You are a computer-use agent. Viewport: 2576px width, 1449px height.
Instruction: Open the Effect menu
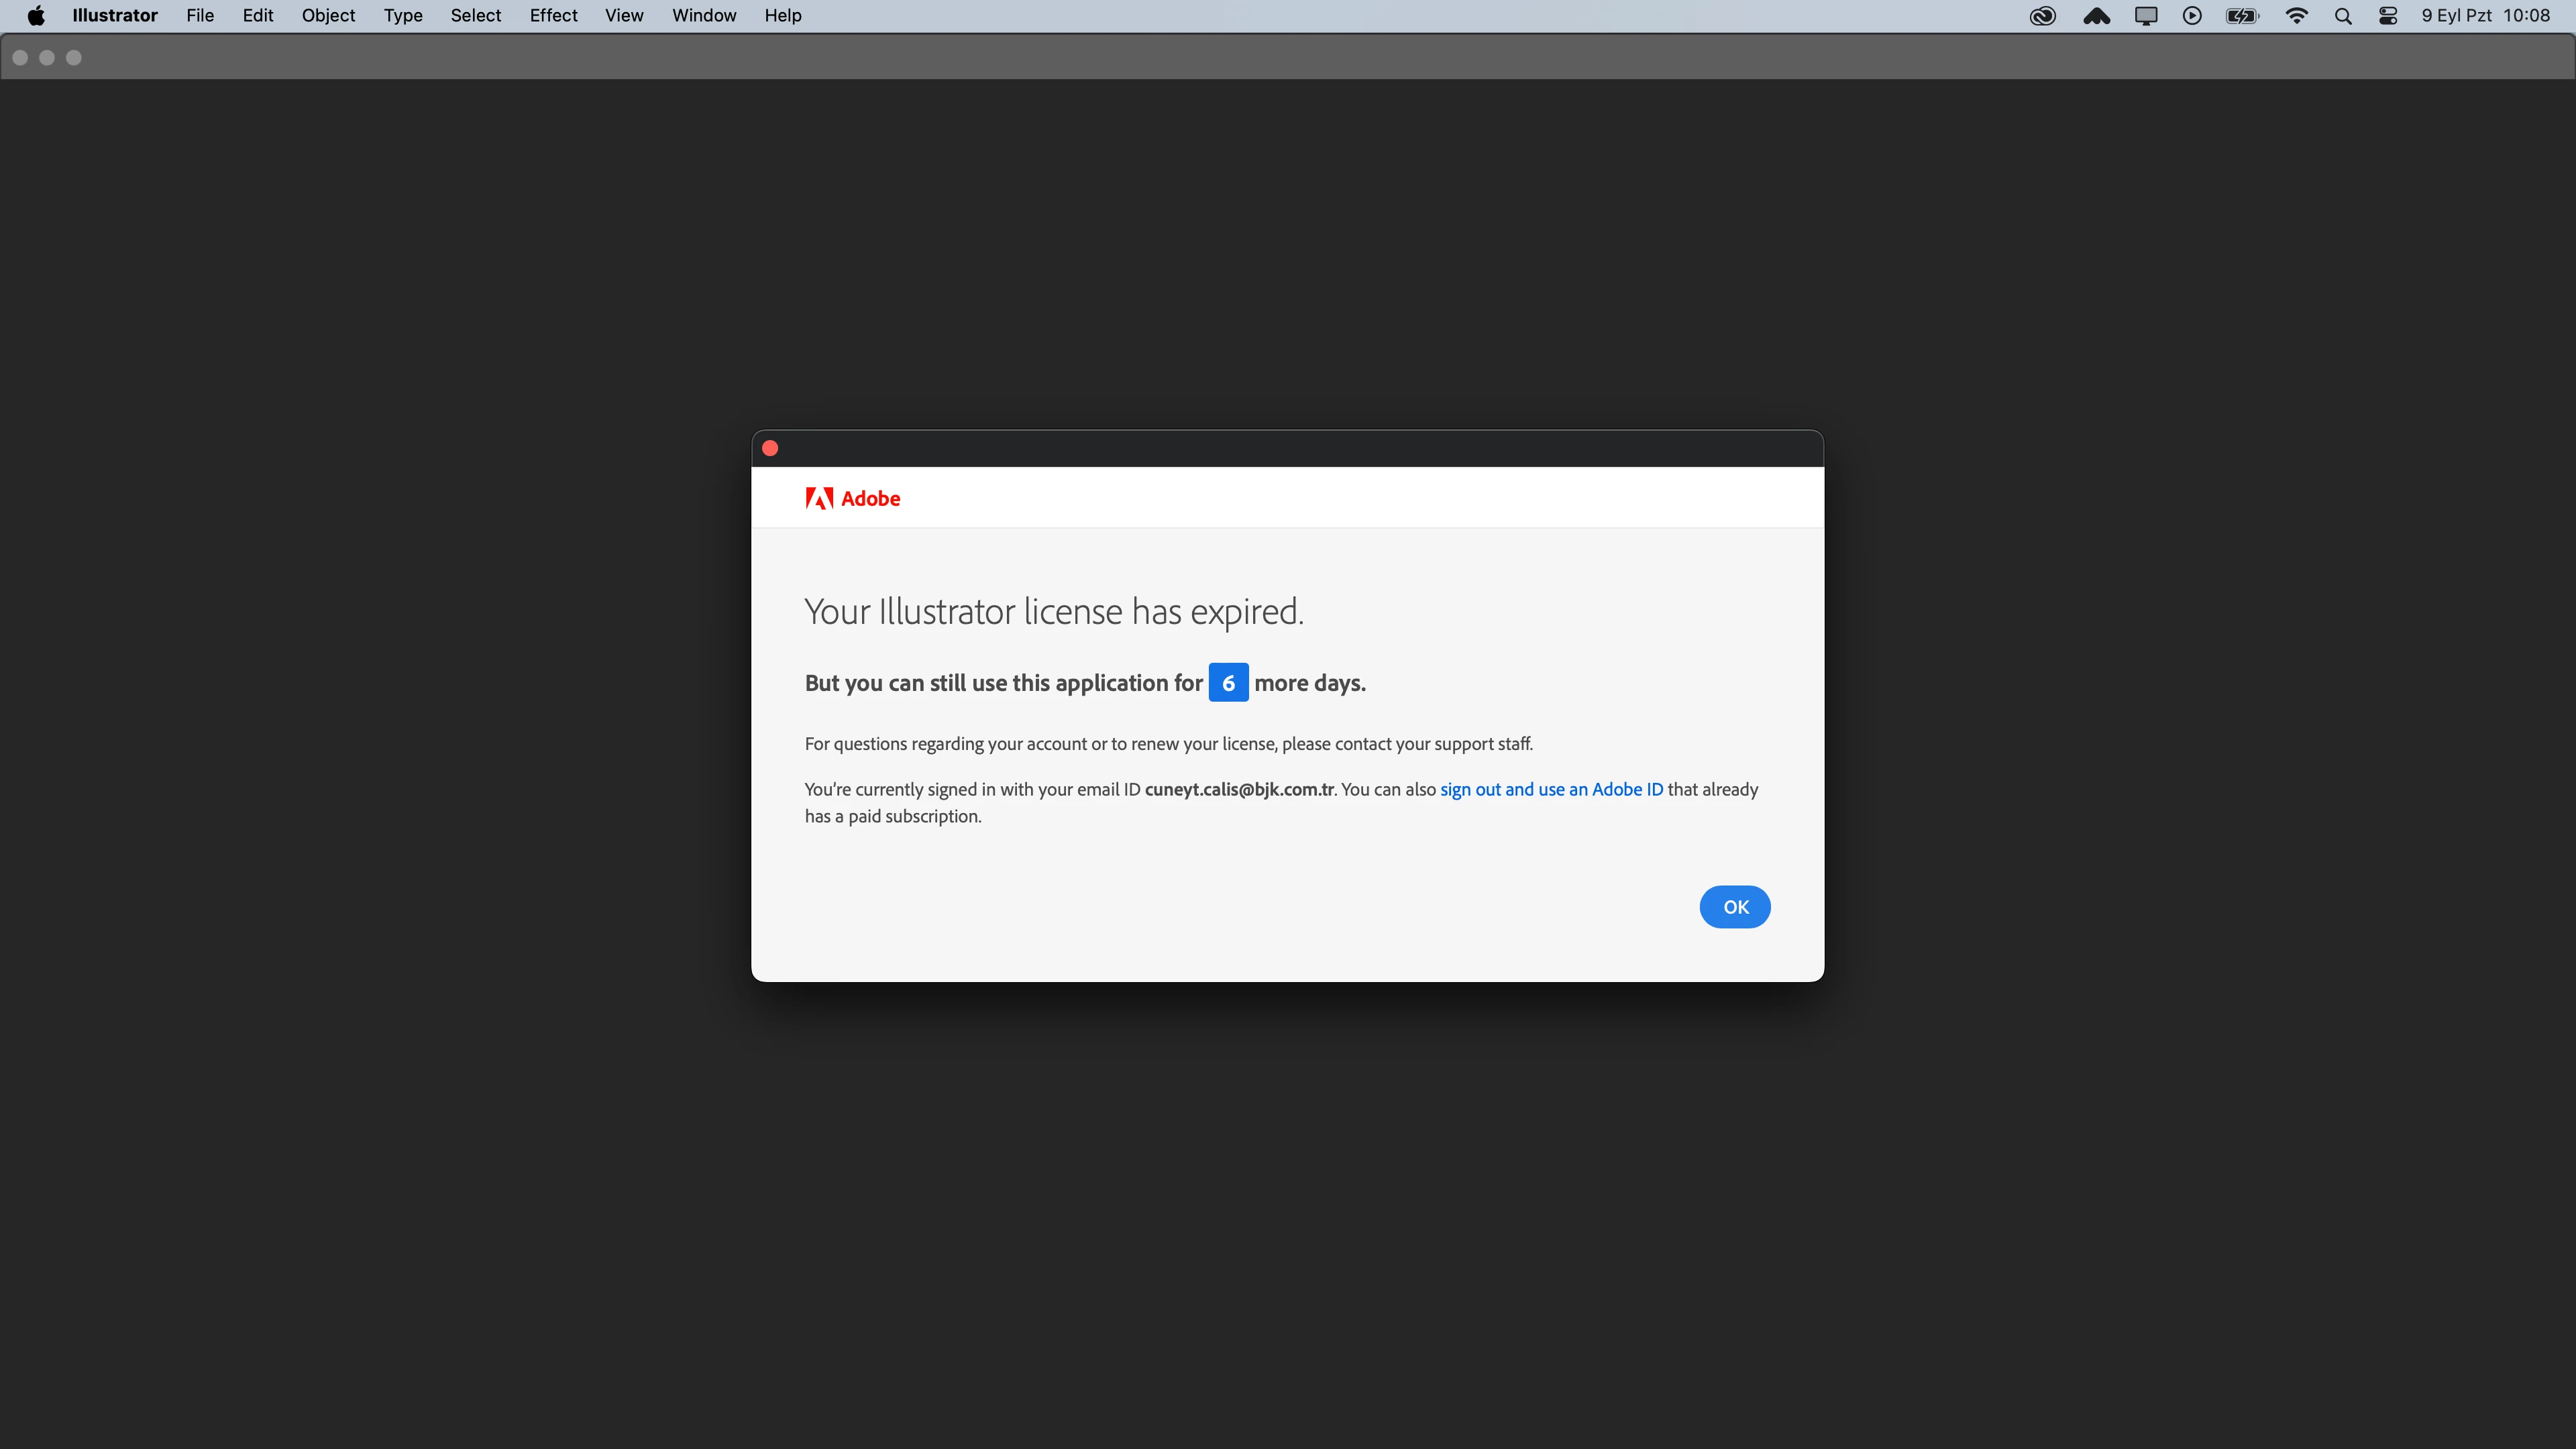[553, 16]
